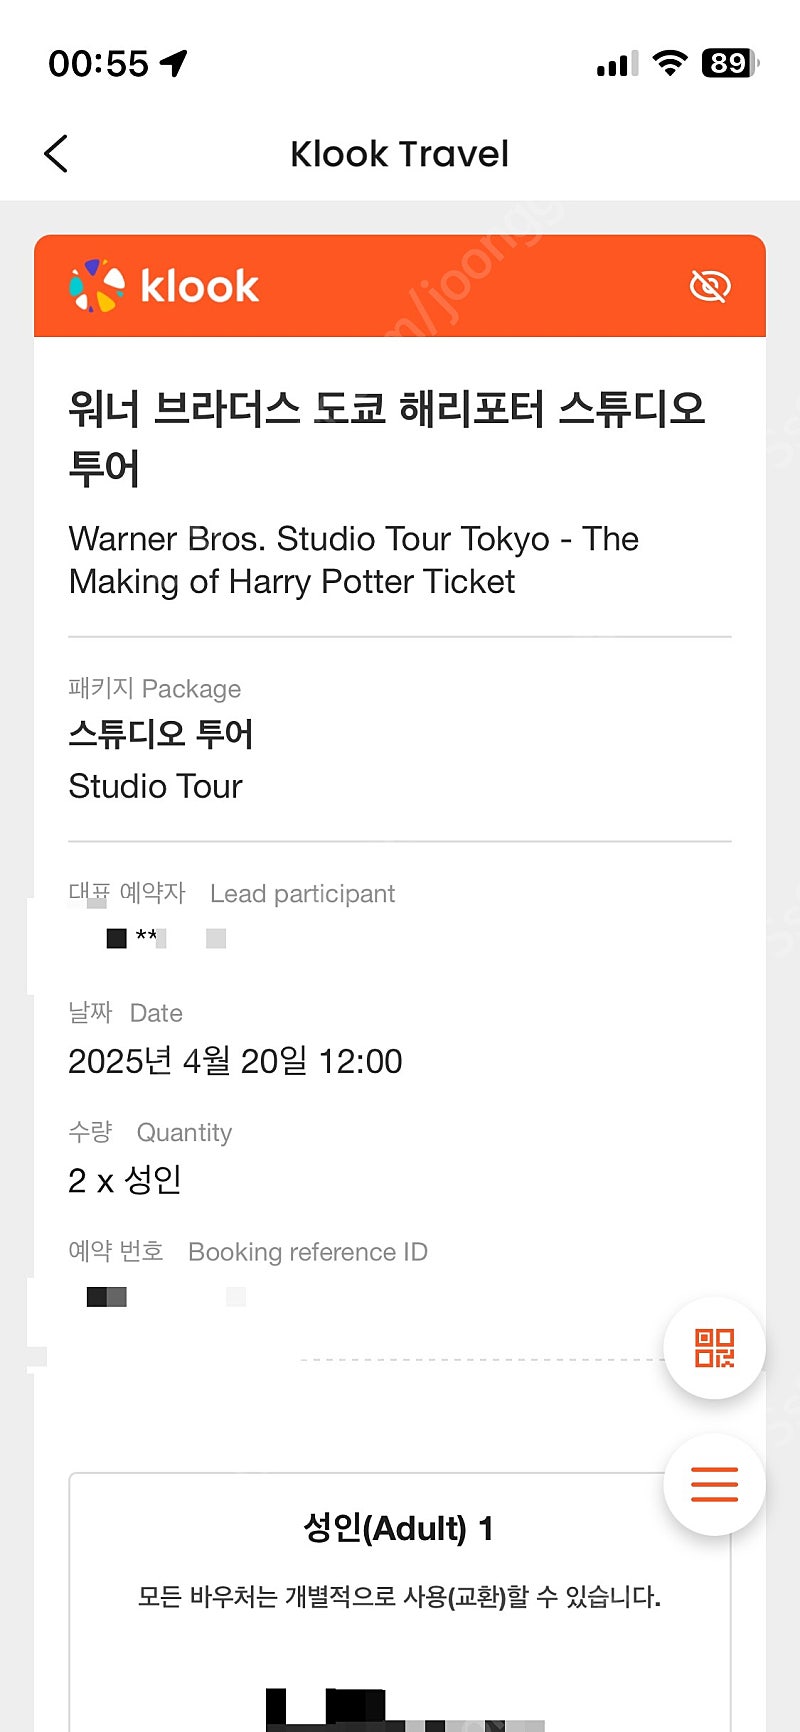
Task: Tap the Wi-Fi icon in status bar
Action: coord(669,63)
